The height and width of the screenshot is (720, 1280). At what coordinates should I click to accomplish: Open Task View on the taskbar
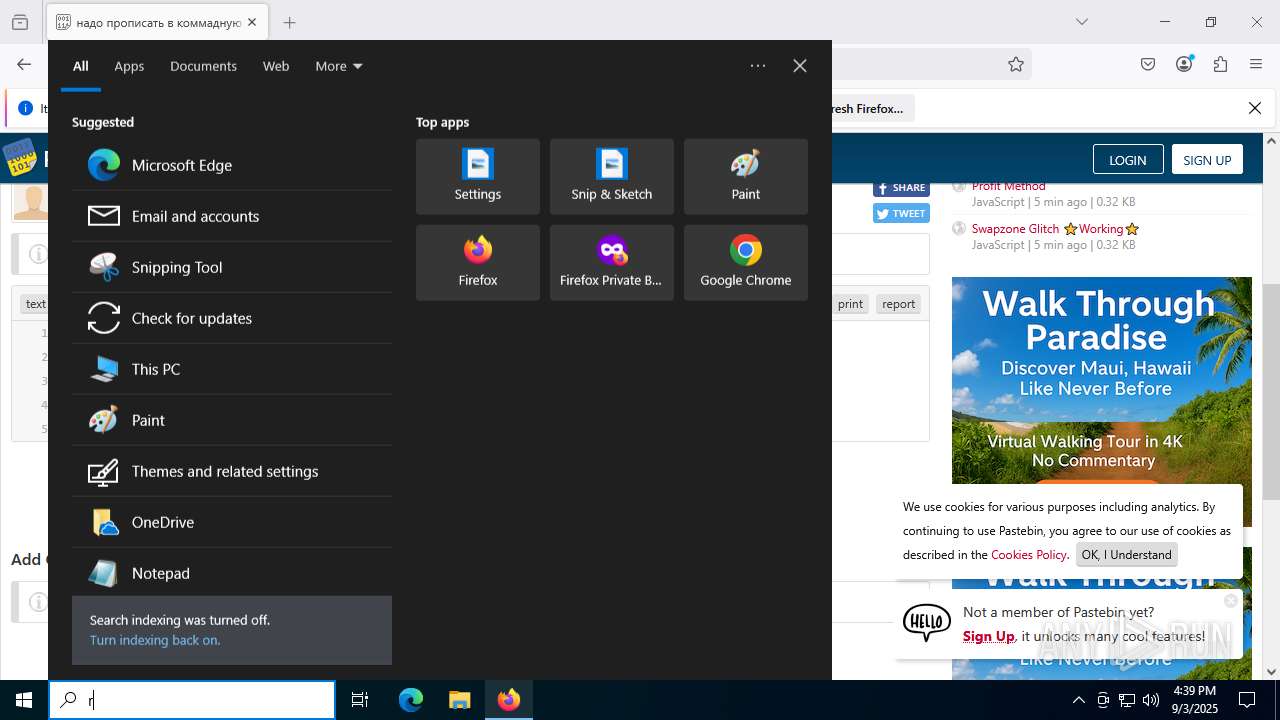pos(360,700)
